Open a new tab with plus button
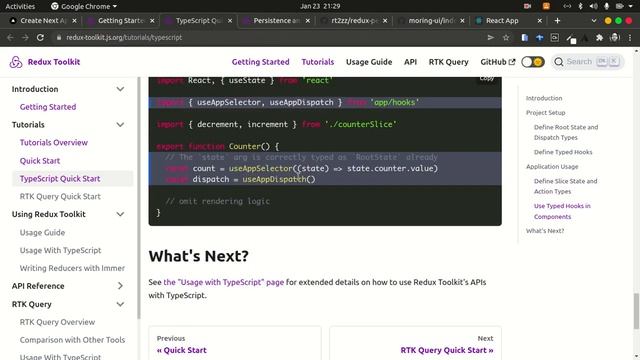 (x=557, y=20)
